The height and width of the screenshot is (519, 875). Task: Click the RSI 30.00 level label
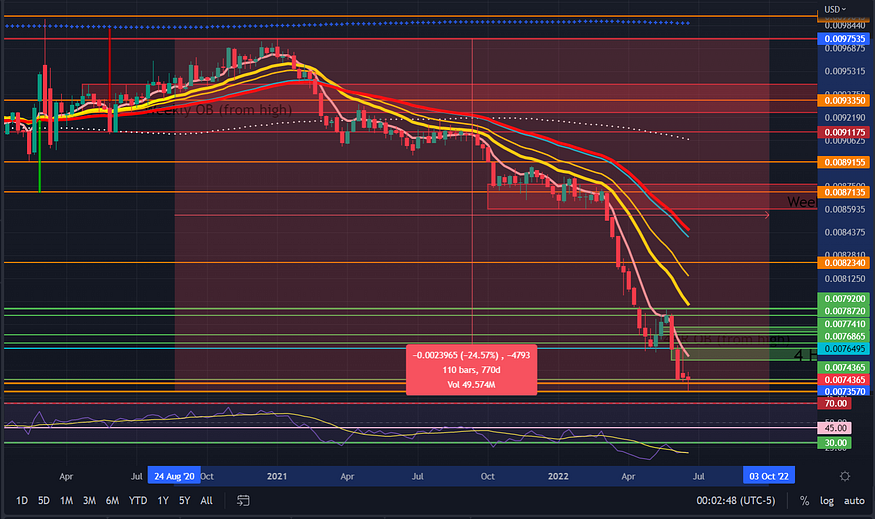[x=834, y=443]
